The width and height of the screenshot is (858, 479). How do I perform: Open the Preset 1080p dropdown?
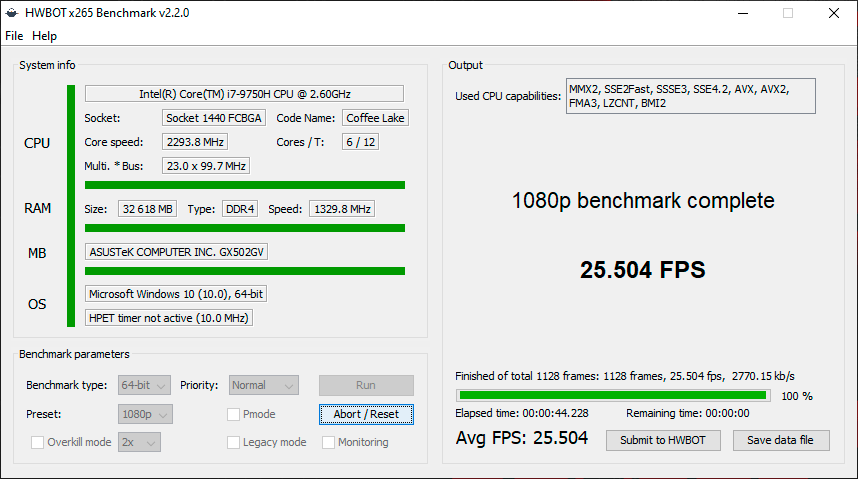click(145, 414)
